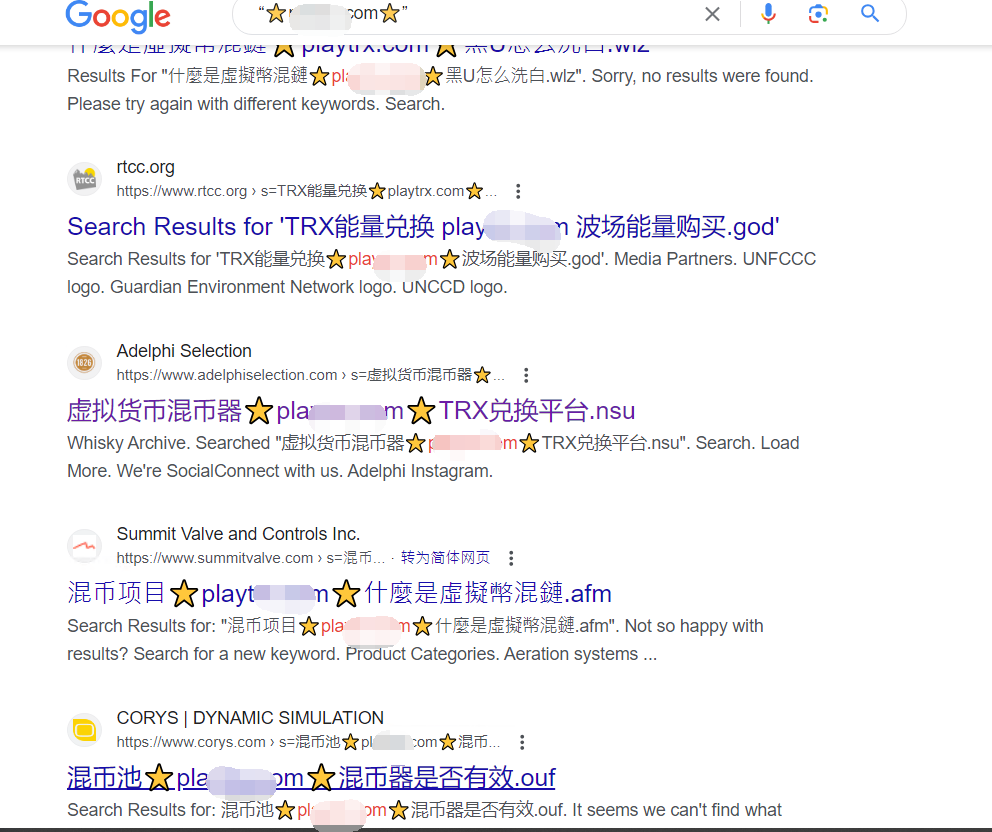
Task: Clear the search box with X
Action: pos(712,14)
